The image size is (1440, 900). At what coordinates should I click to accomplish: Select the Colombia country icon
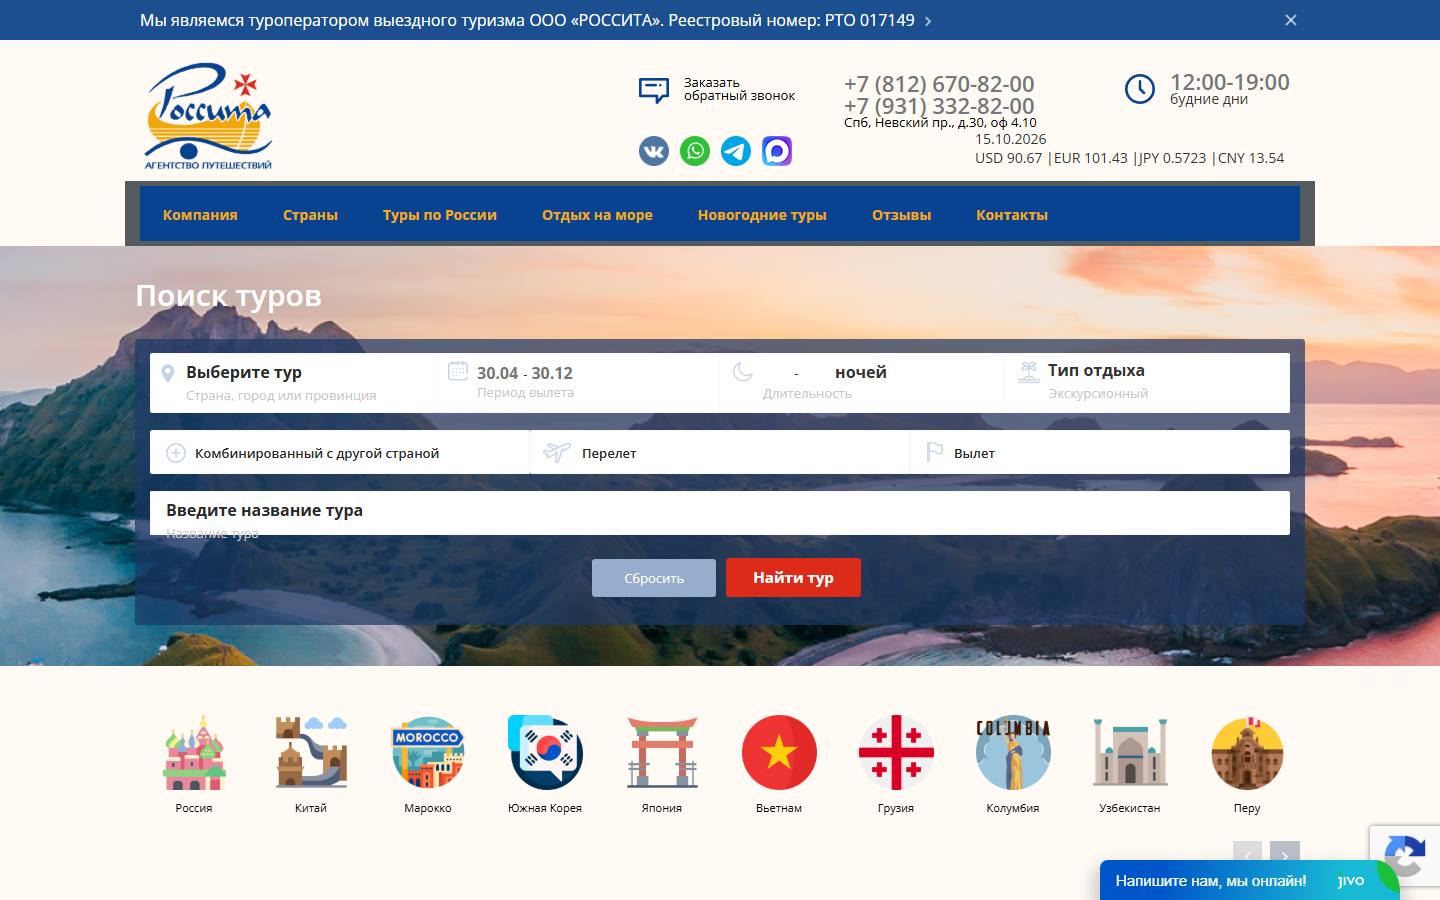pos(1013,753)
